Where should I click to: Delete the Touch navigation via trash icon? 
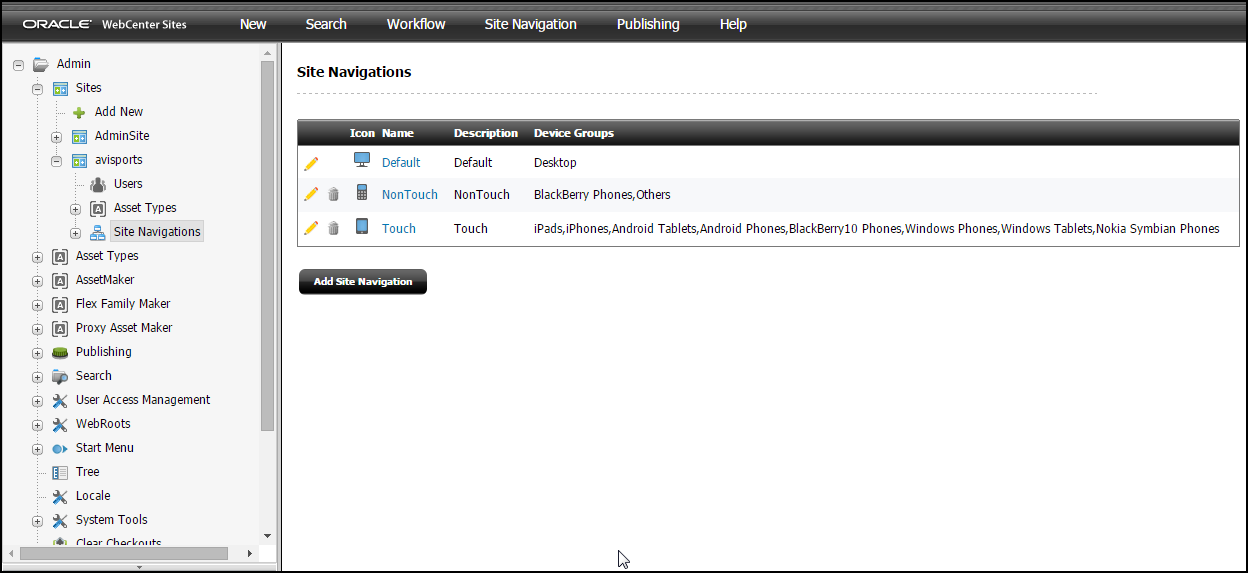334,228
